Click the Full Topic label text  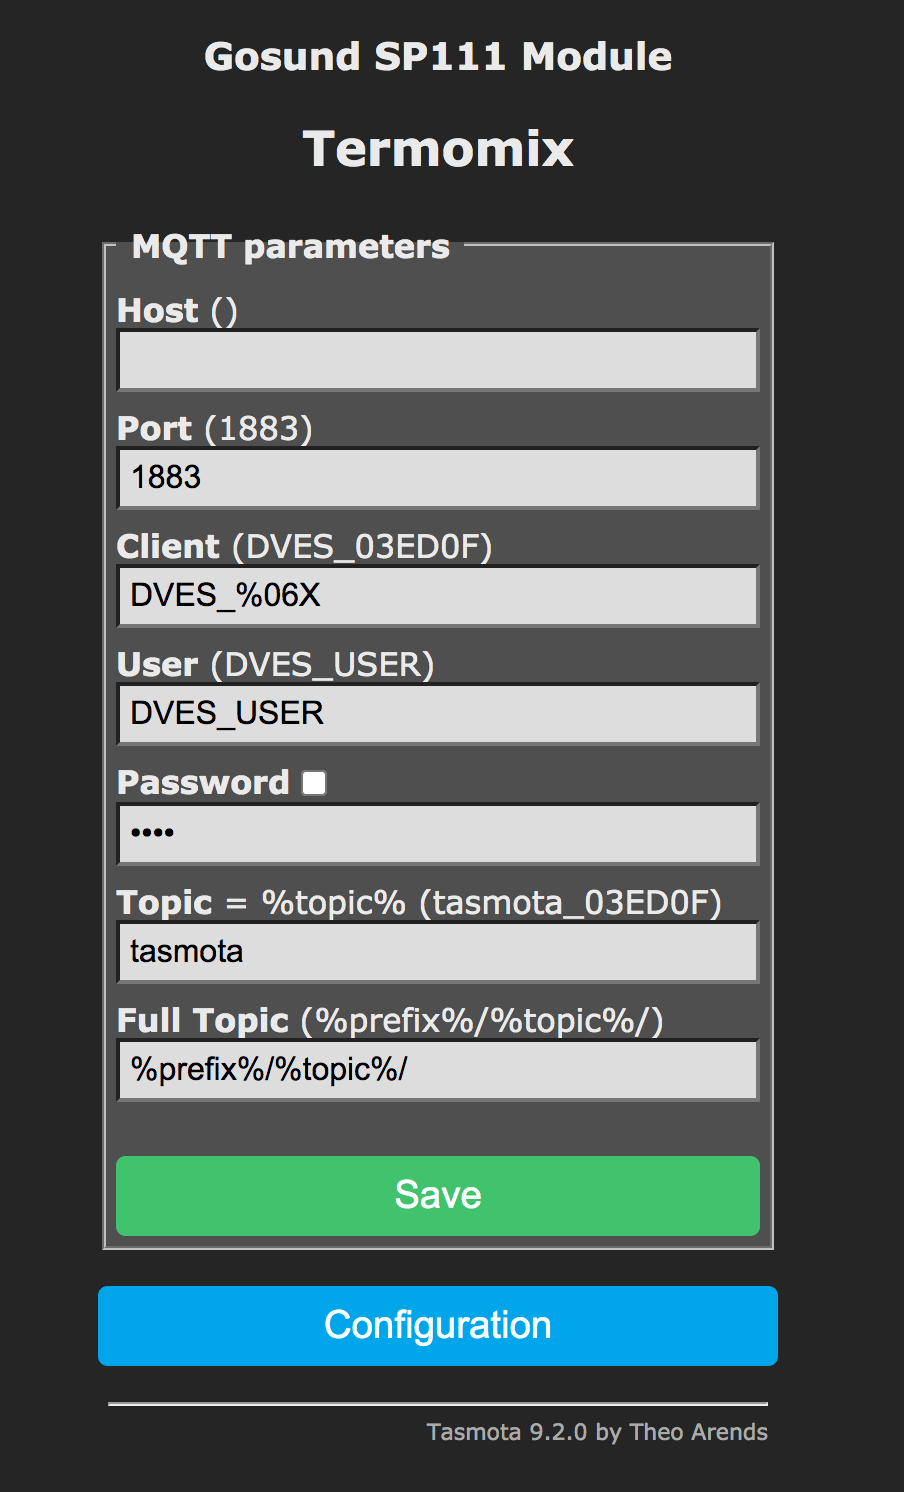[203, 1021]
